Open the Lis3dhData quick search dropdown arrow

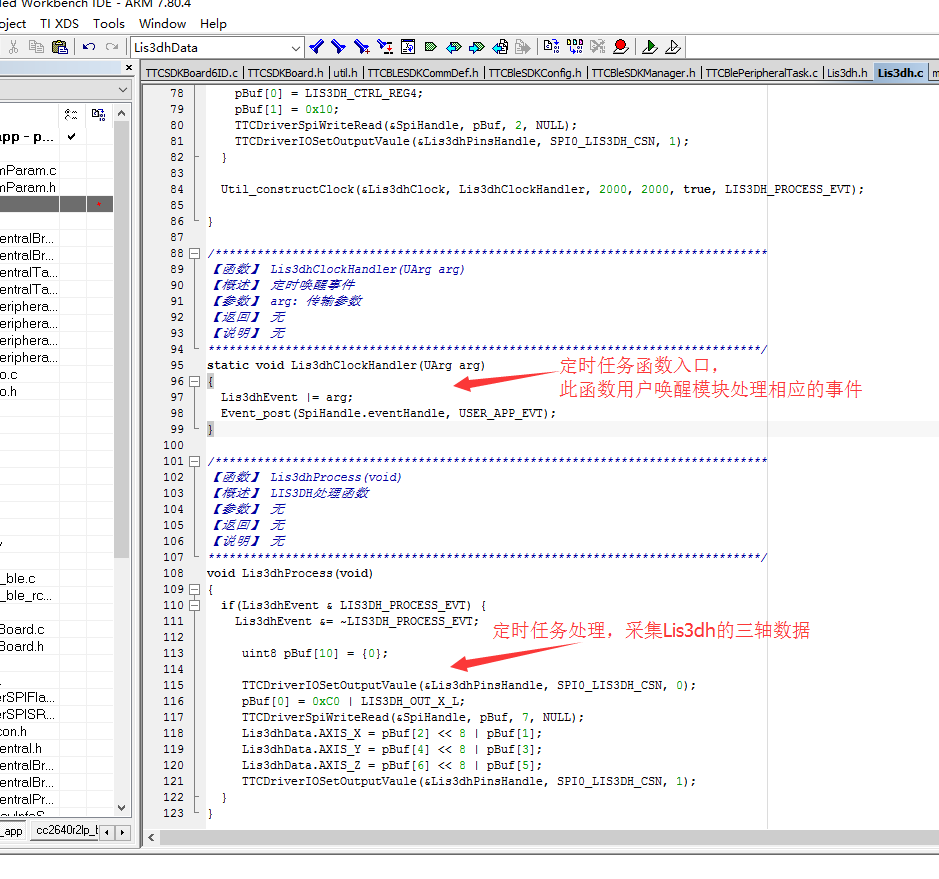pos(296,47)
